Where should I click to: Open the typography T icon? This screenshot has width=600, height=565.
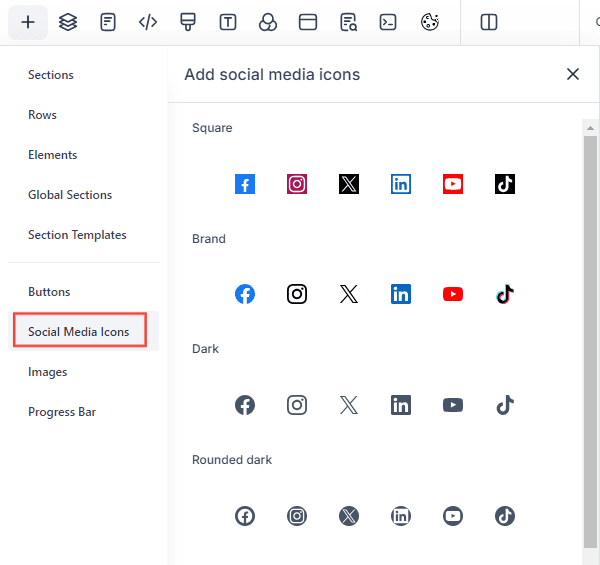[x=228, y=22]
